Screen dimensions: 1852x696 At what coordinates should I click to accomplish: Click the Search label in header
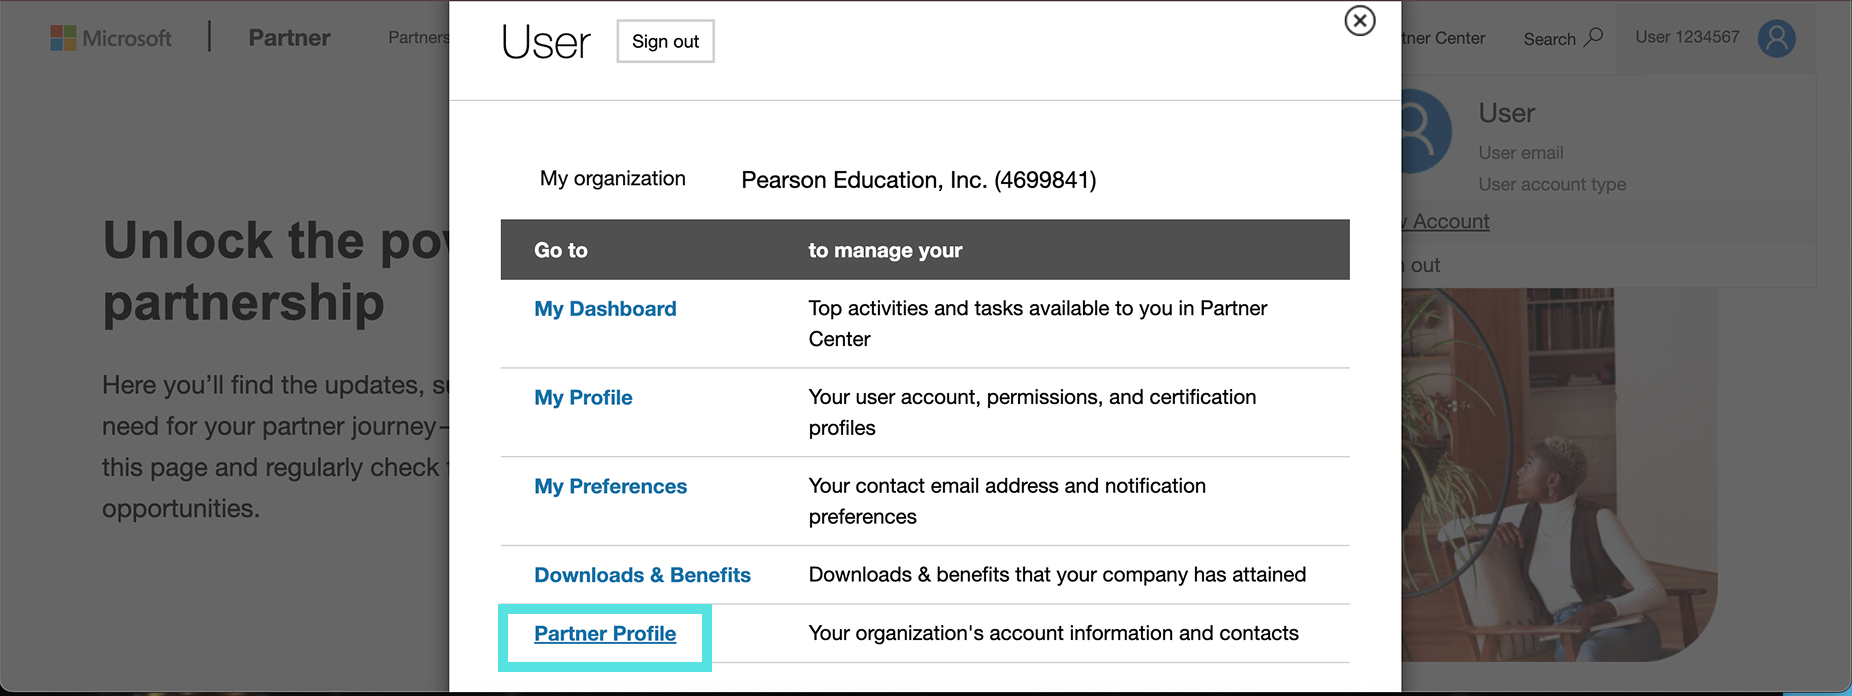1549,39
